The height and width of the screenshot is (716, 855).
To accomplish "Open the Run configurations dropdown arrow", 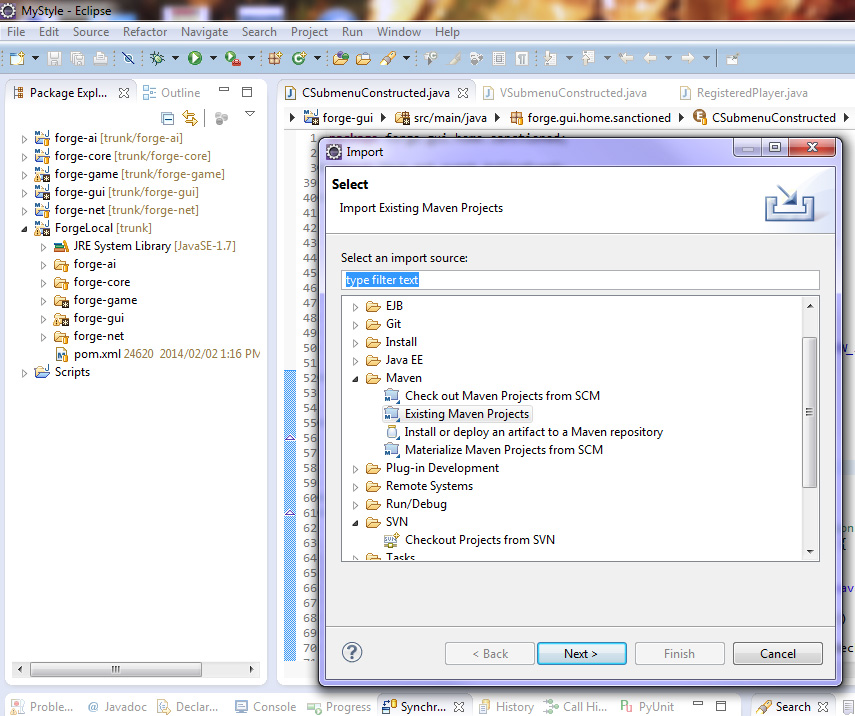I will (213, 58).
